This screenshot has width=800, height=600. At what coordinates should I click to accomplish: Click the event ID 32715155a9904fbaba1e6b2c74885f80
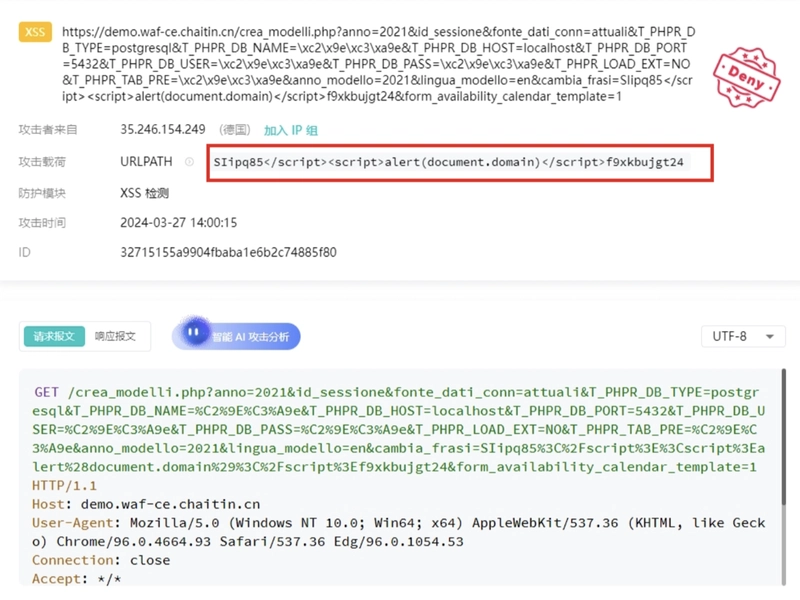[228, 252]
